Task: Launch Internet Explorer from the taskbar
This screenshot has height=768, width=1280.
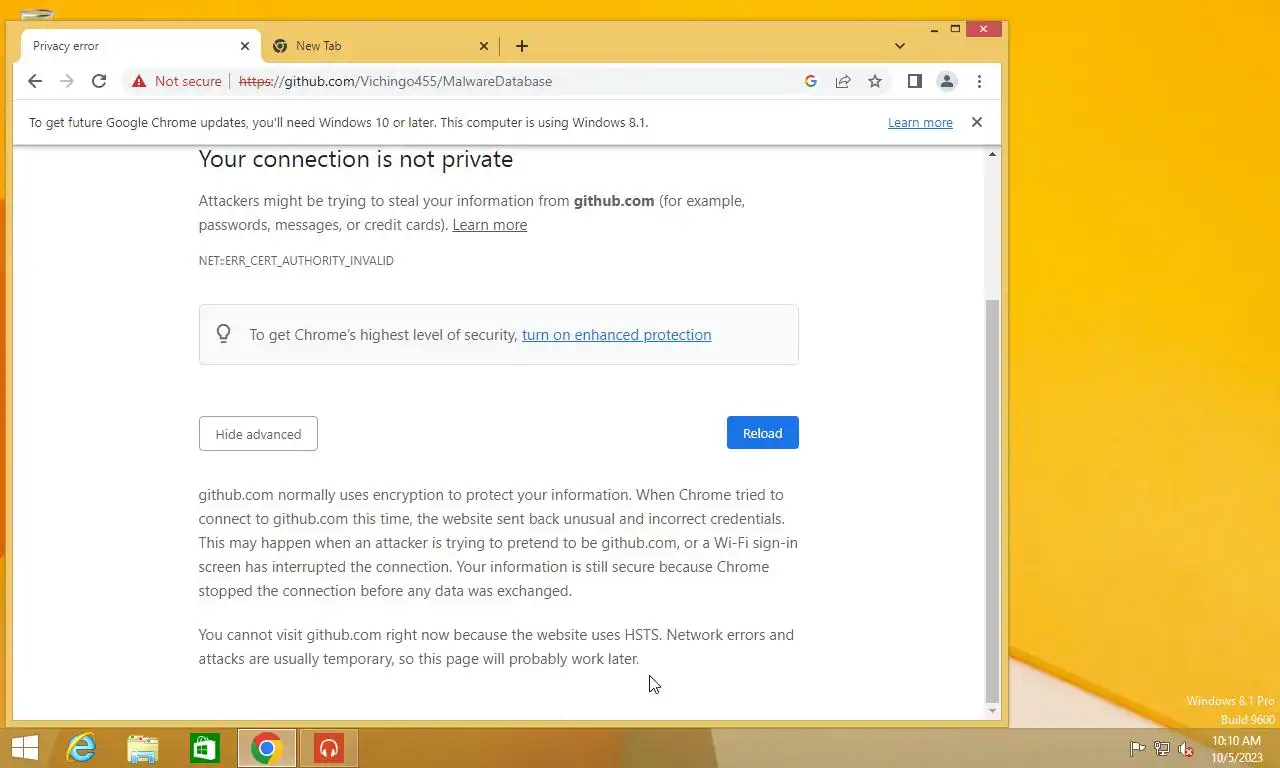Action: point(81,748)
